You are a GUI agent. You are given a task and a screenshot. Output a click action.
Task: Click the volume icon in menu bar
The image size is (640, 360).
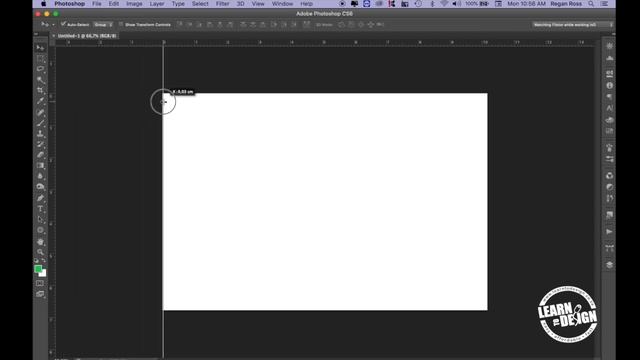point(456,4)
